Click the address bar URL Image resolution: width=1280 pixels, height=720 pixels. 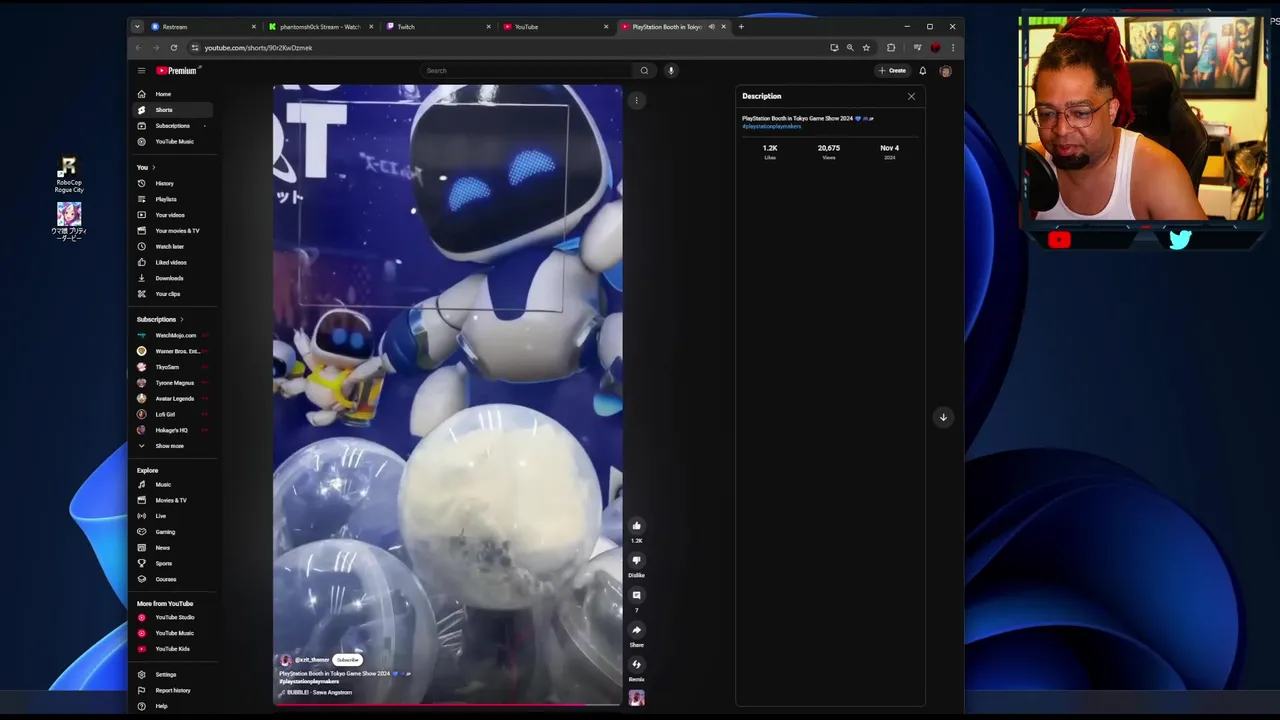click(x=258, y=48)
